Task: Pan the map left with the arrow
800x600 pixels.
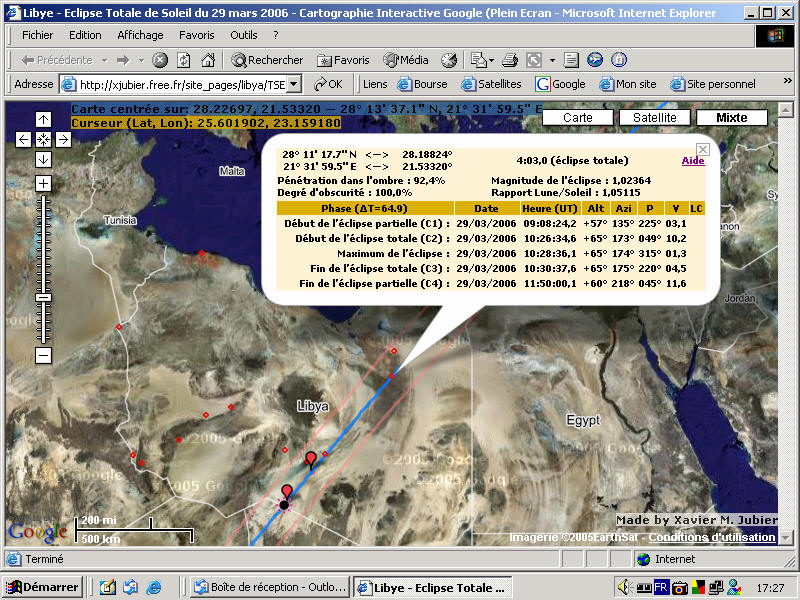Action: pos(23,139)
